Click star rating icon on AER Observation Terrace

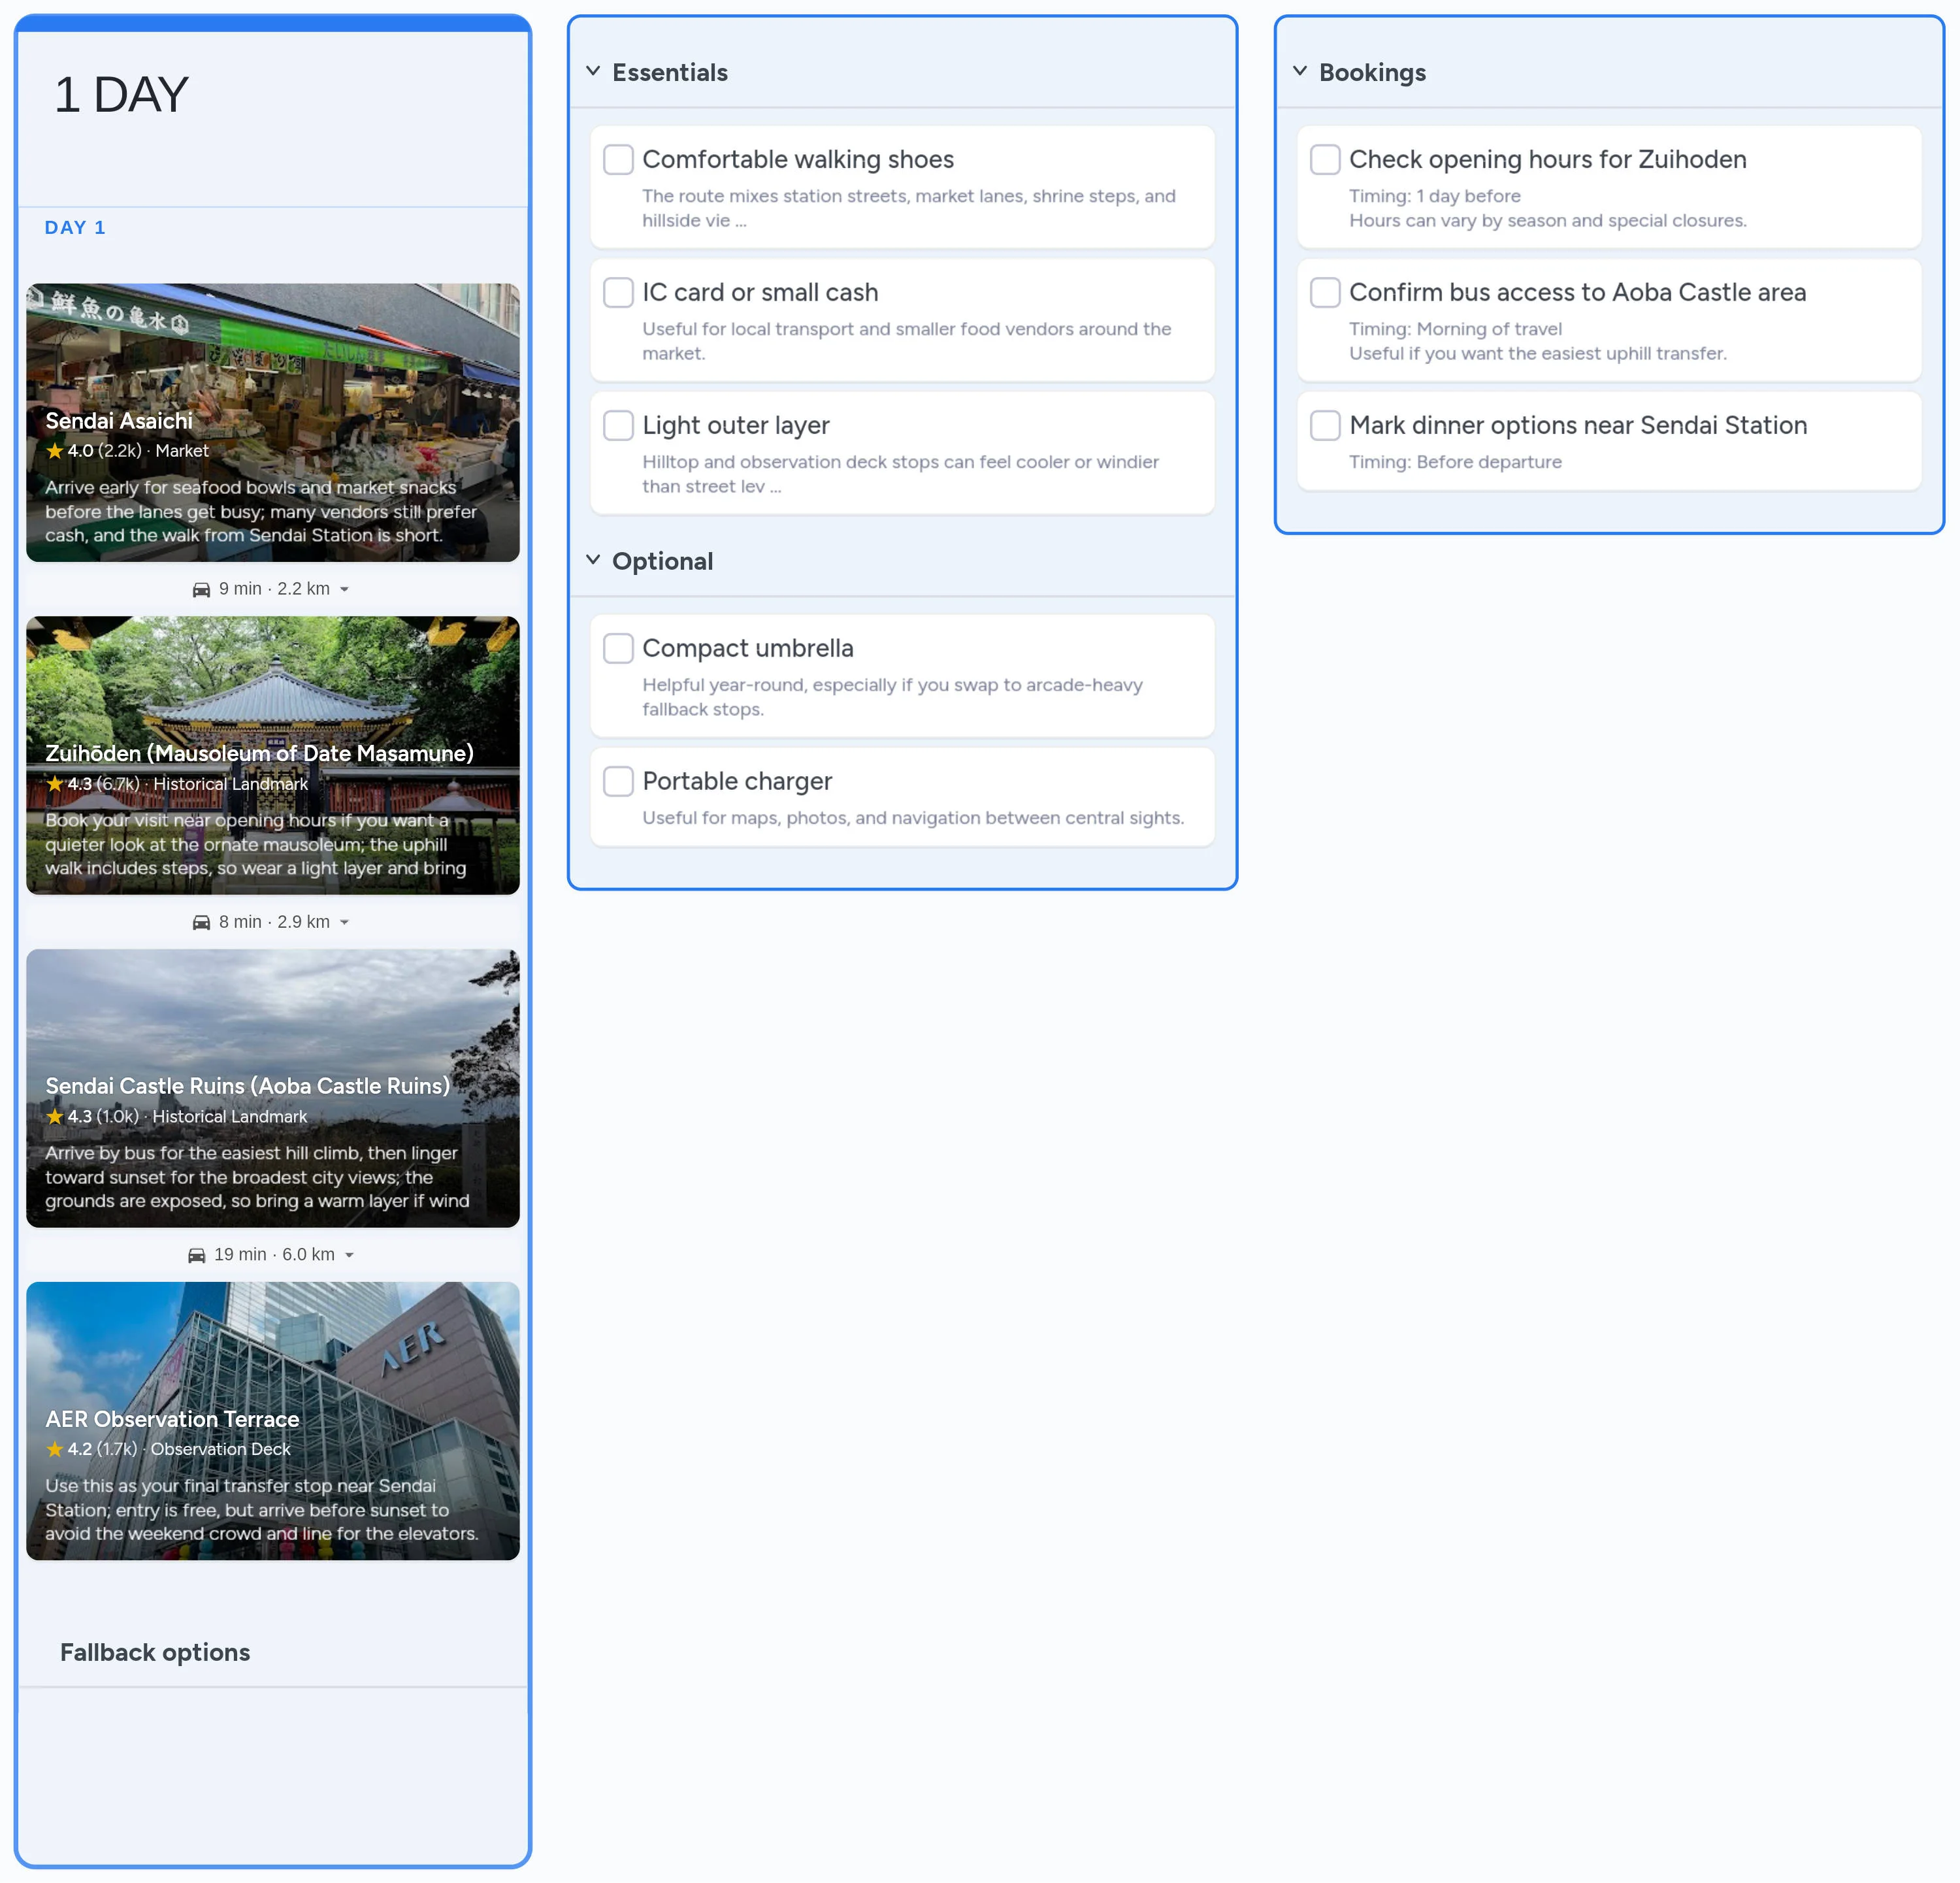[54, 1449]
